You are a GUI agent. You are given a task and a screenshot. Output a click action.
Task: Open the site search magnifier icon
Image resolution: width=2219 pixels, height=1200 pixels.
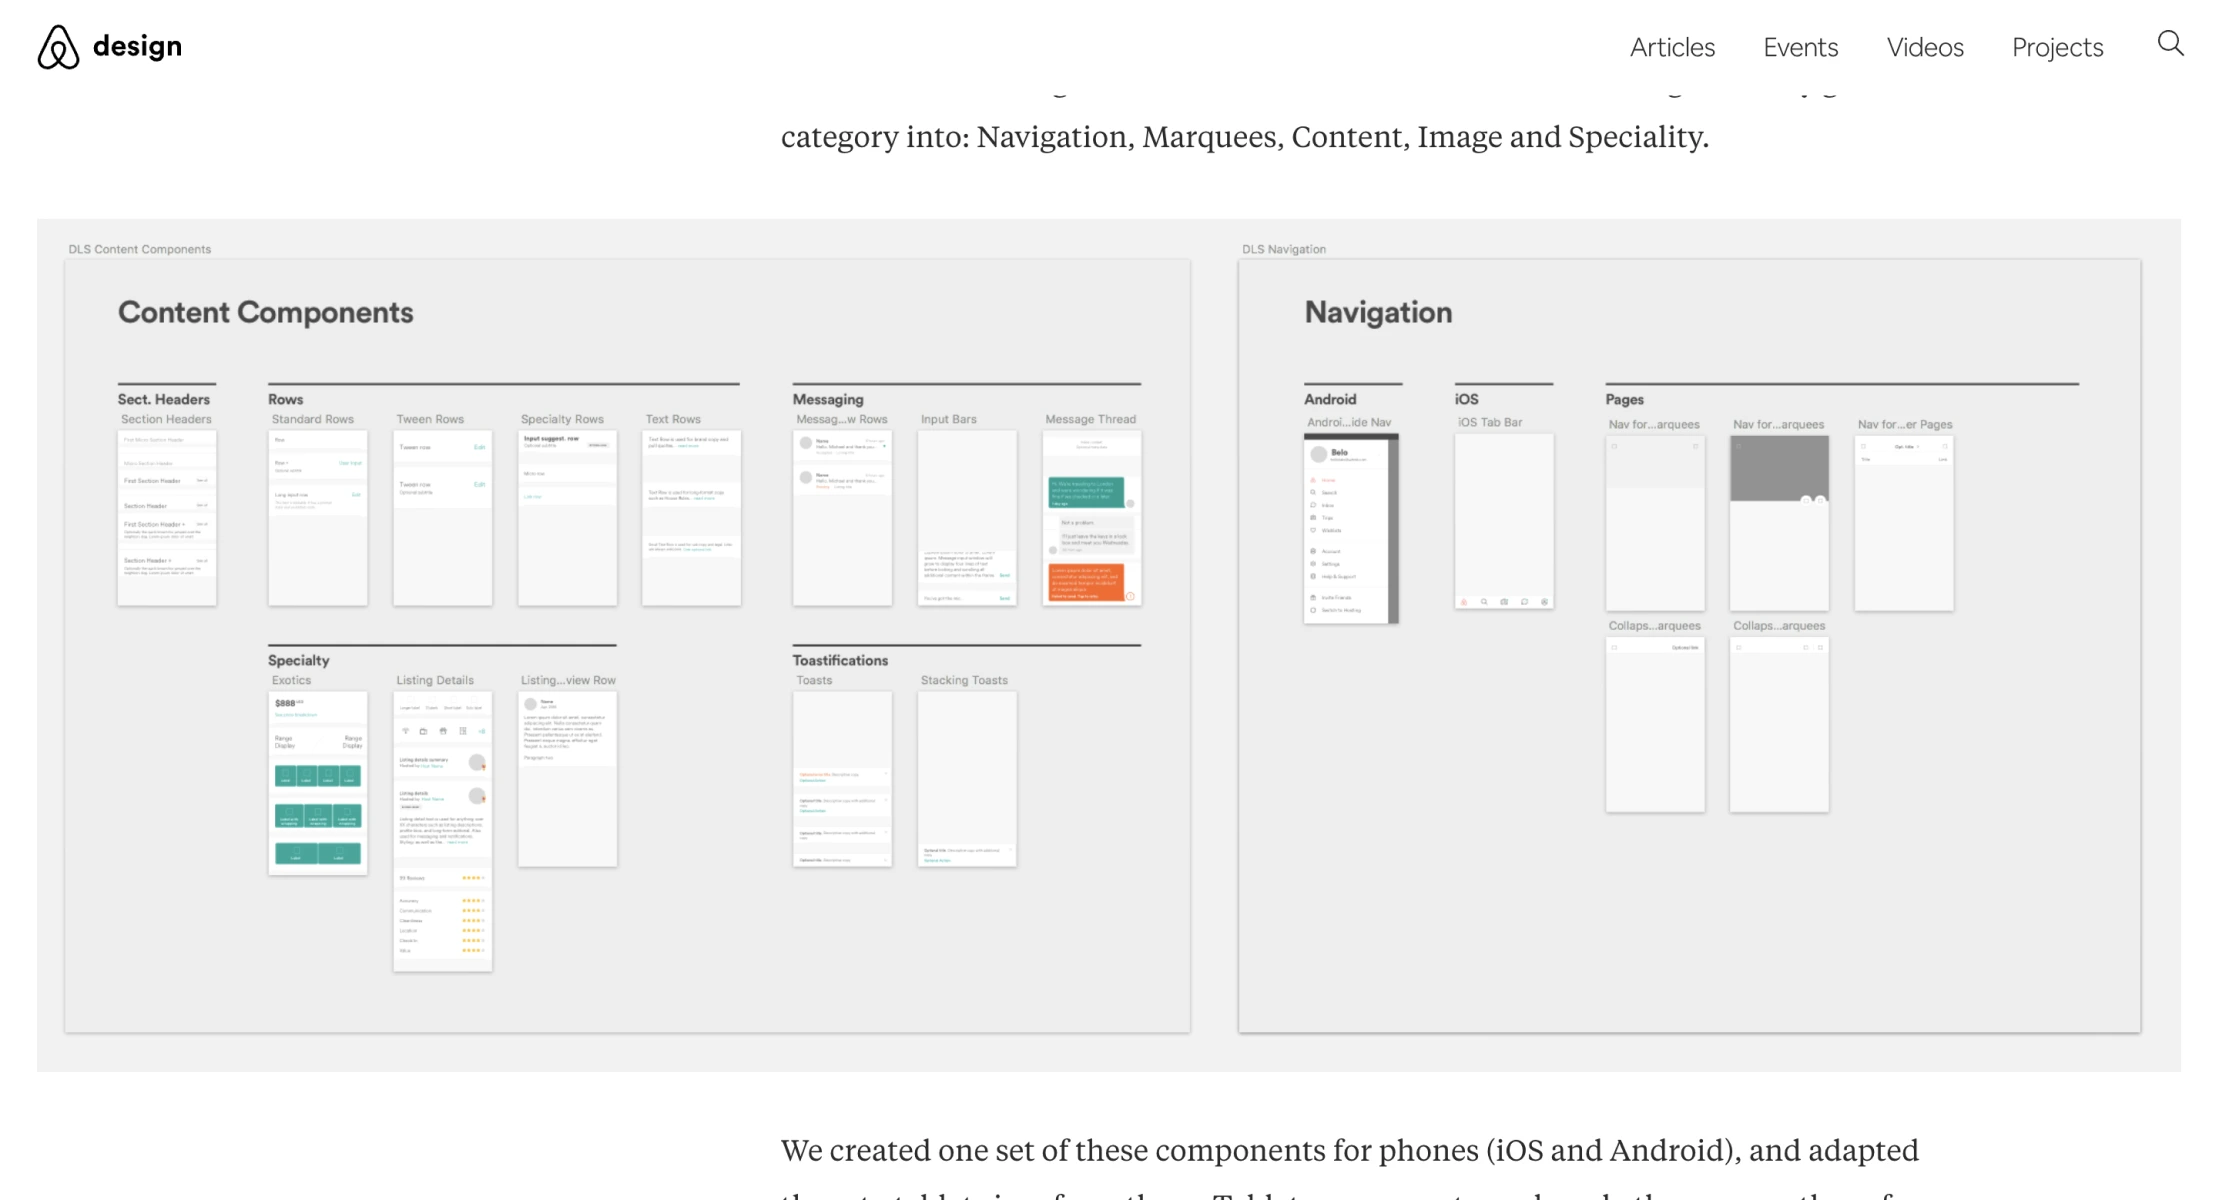click(x=2169, y=45)
